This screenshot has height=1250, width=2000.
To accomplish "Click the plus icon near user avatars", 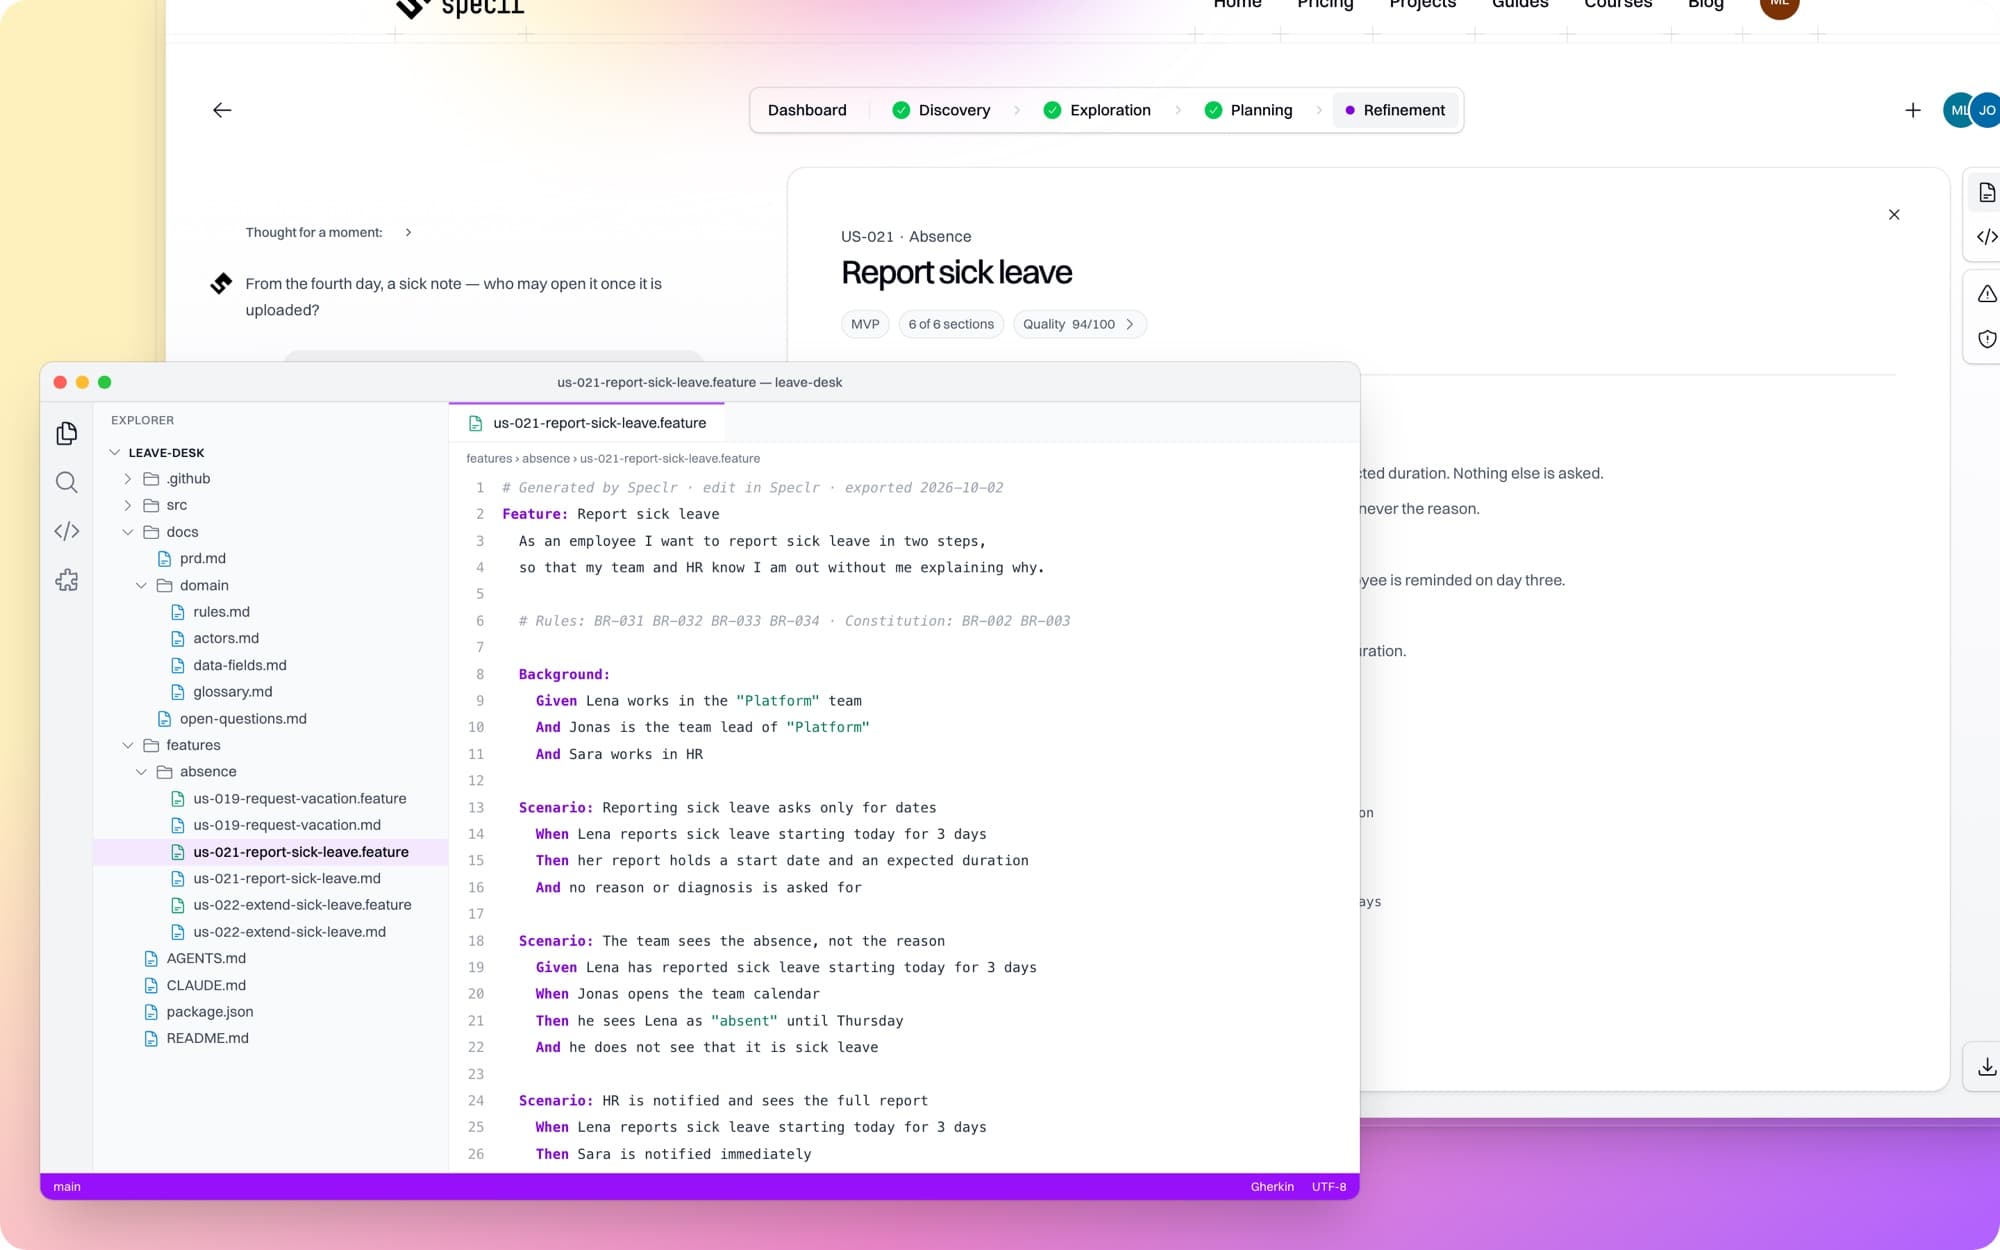I will click(1912, 110).
